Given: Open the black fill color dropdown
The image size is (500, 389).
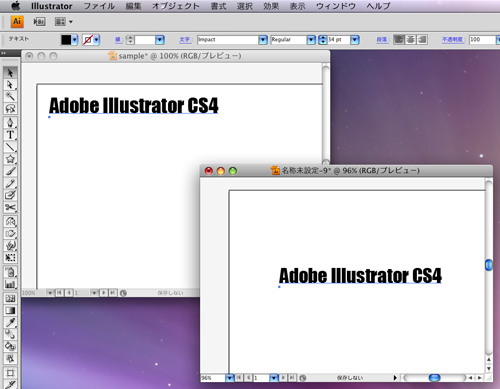Looking at the screenshot, I should (75, 40).
